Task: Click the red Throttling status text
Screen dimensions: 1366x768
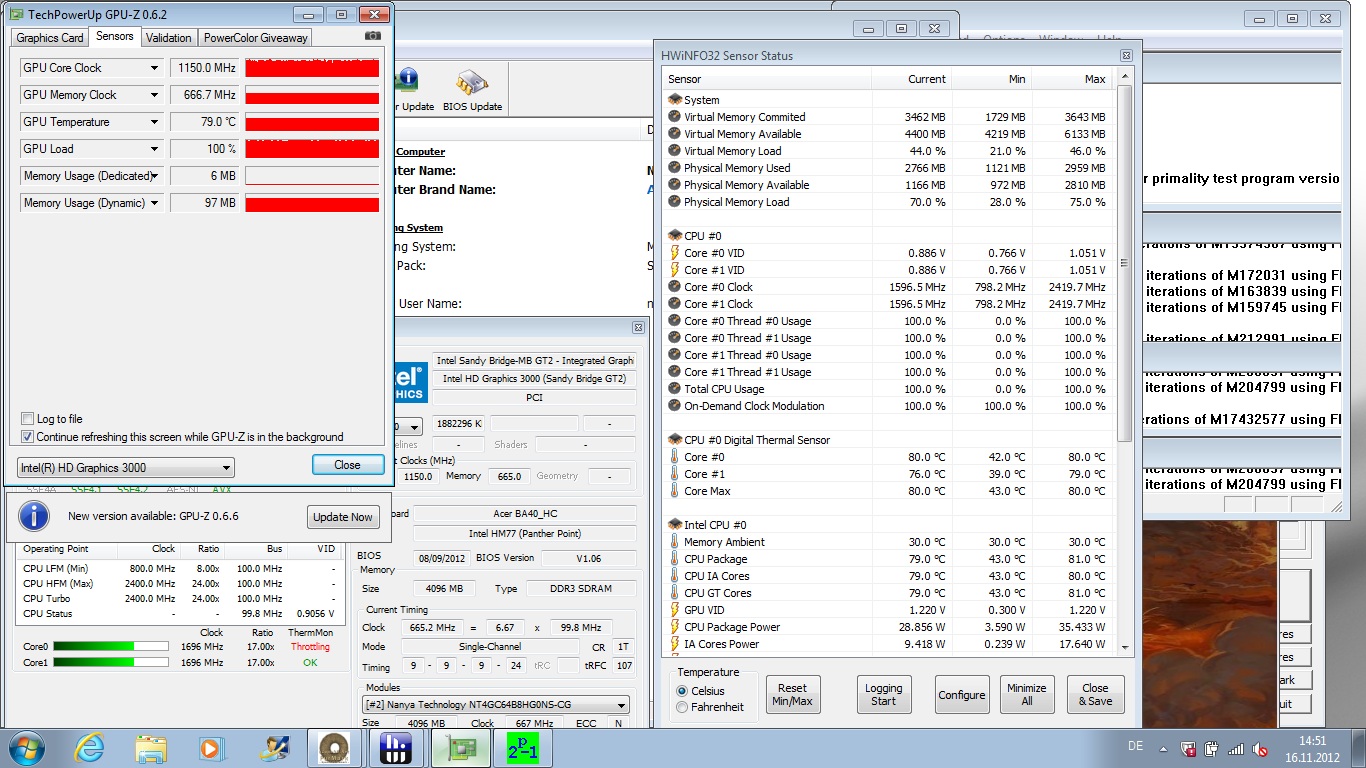Action: point(310,647)
